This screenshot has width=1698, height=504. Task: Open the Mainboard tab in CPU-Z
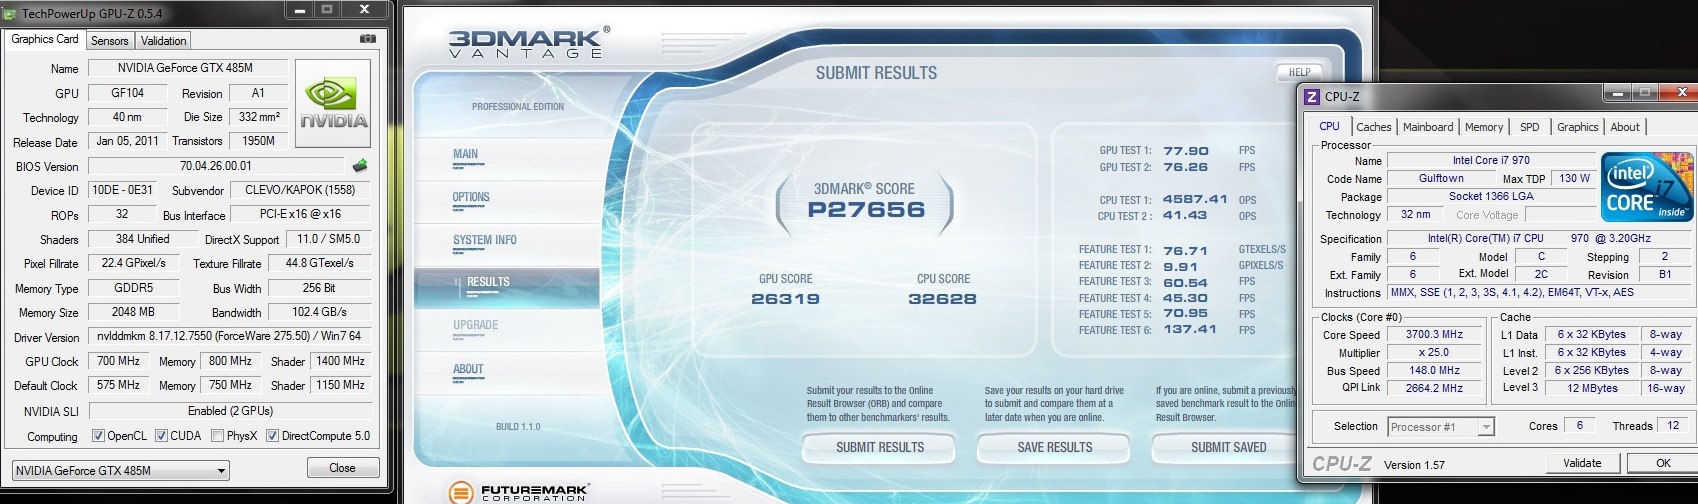[1428, 127]
